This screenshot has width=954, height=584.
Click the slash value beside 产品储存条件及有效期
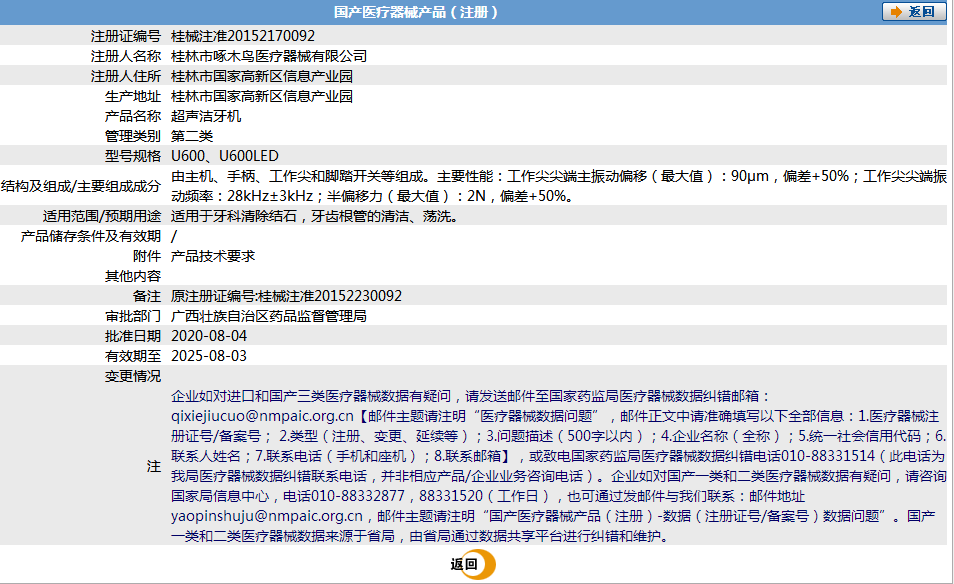pos(174,236)
